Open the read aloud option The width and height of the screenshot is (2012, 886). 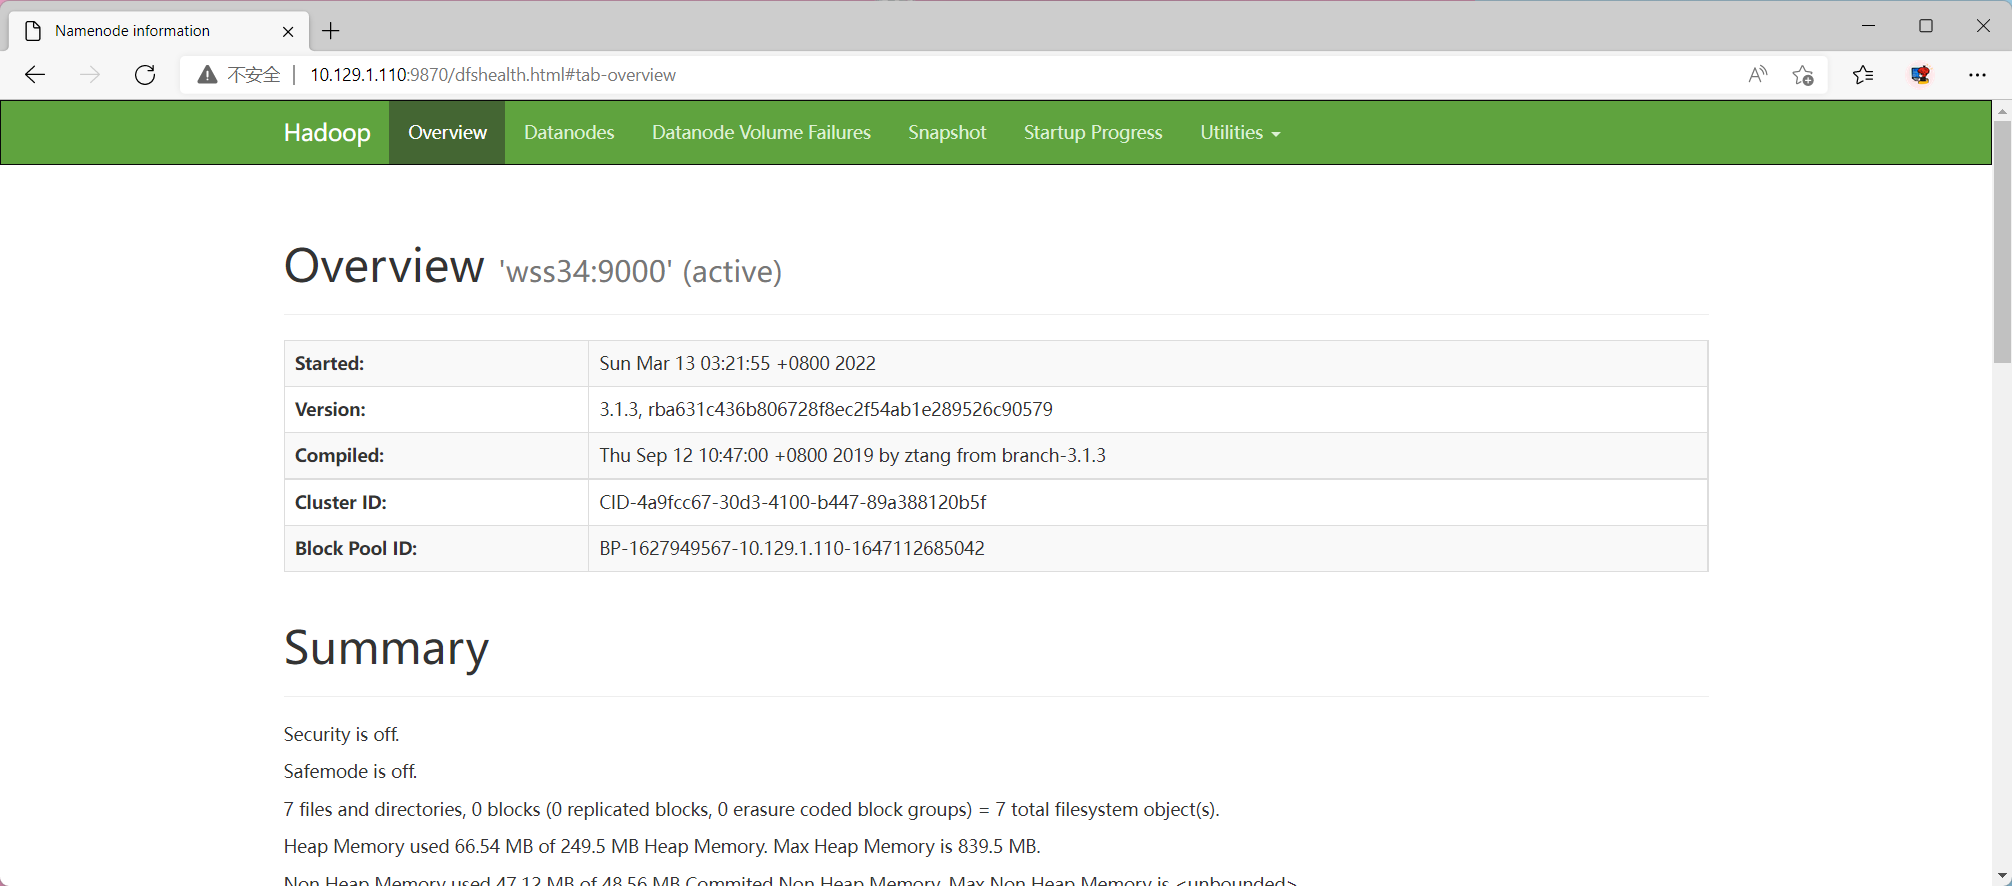(x=1757, y=75)
